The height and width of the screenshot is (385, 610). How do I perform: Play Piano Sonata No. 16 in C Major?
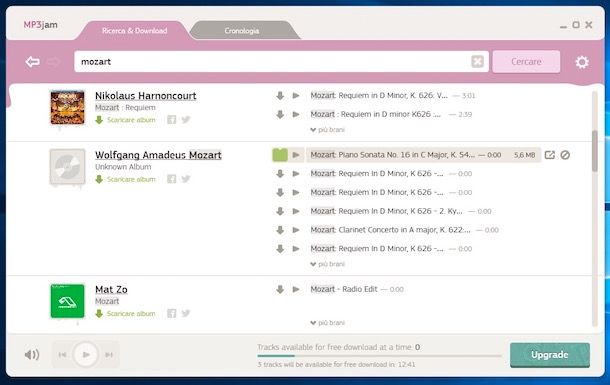click(x=296, y=155)
